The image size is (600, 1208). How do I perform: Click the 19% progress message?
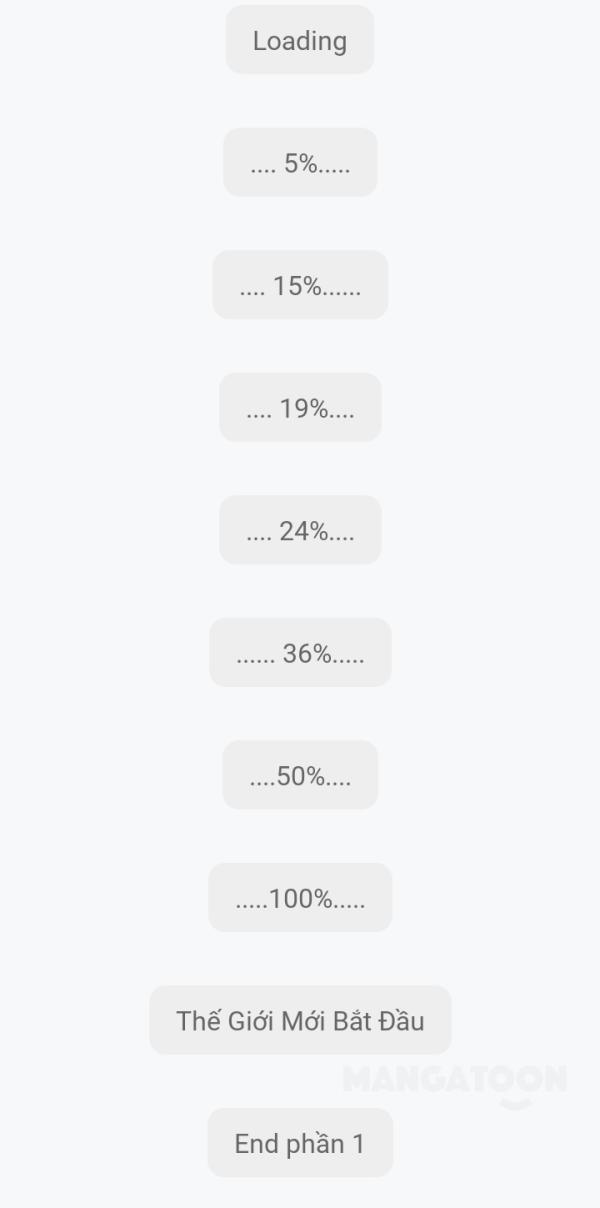click(x=300, y=408)
